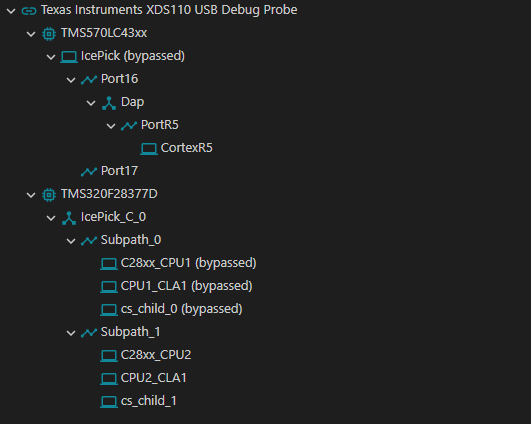Click the IcePick (bypassed) device icon
This screenshot has height=424, width=531.
click(x=69, y=57)
